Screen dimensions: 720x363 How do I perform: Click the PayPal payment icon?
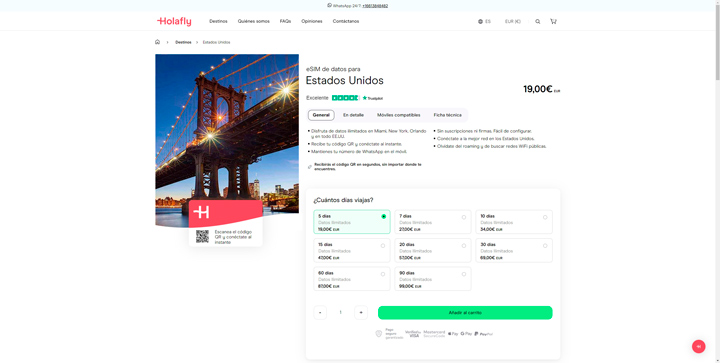(x=484, y=334)
